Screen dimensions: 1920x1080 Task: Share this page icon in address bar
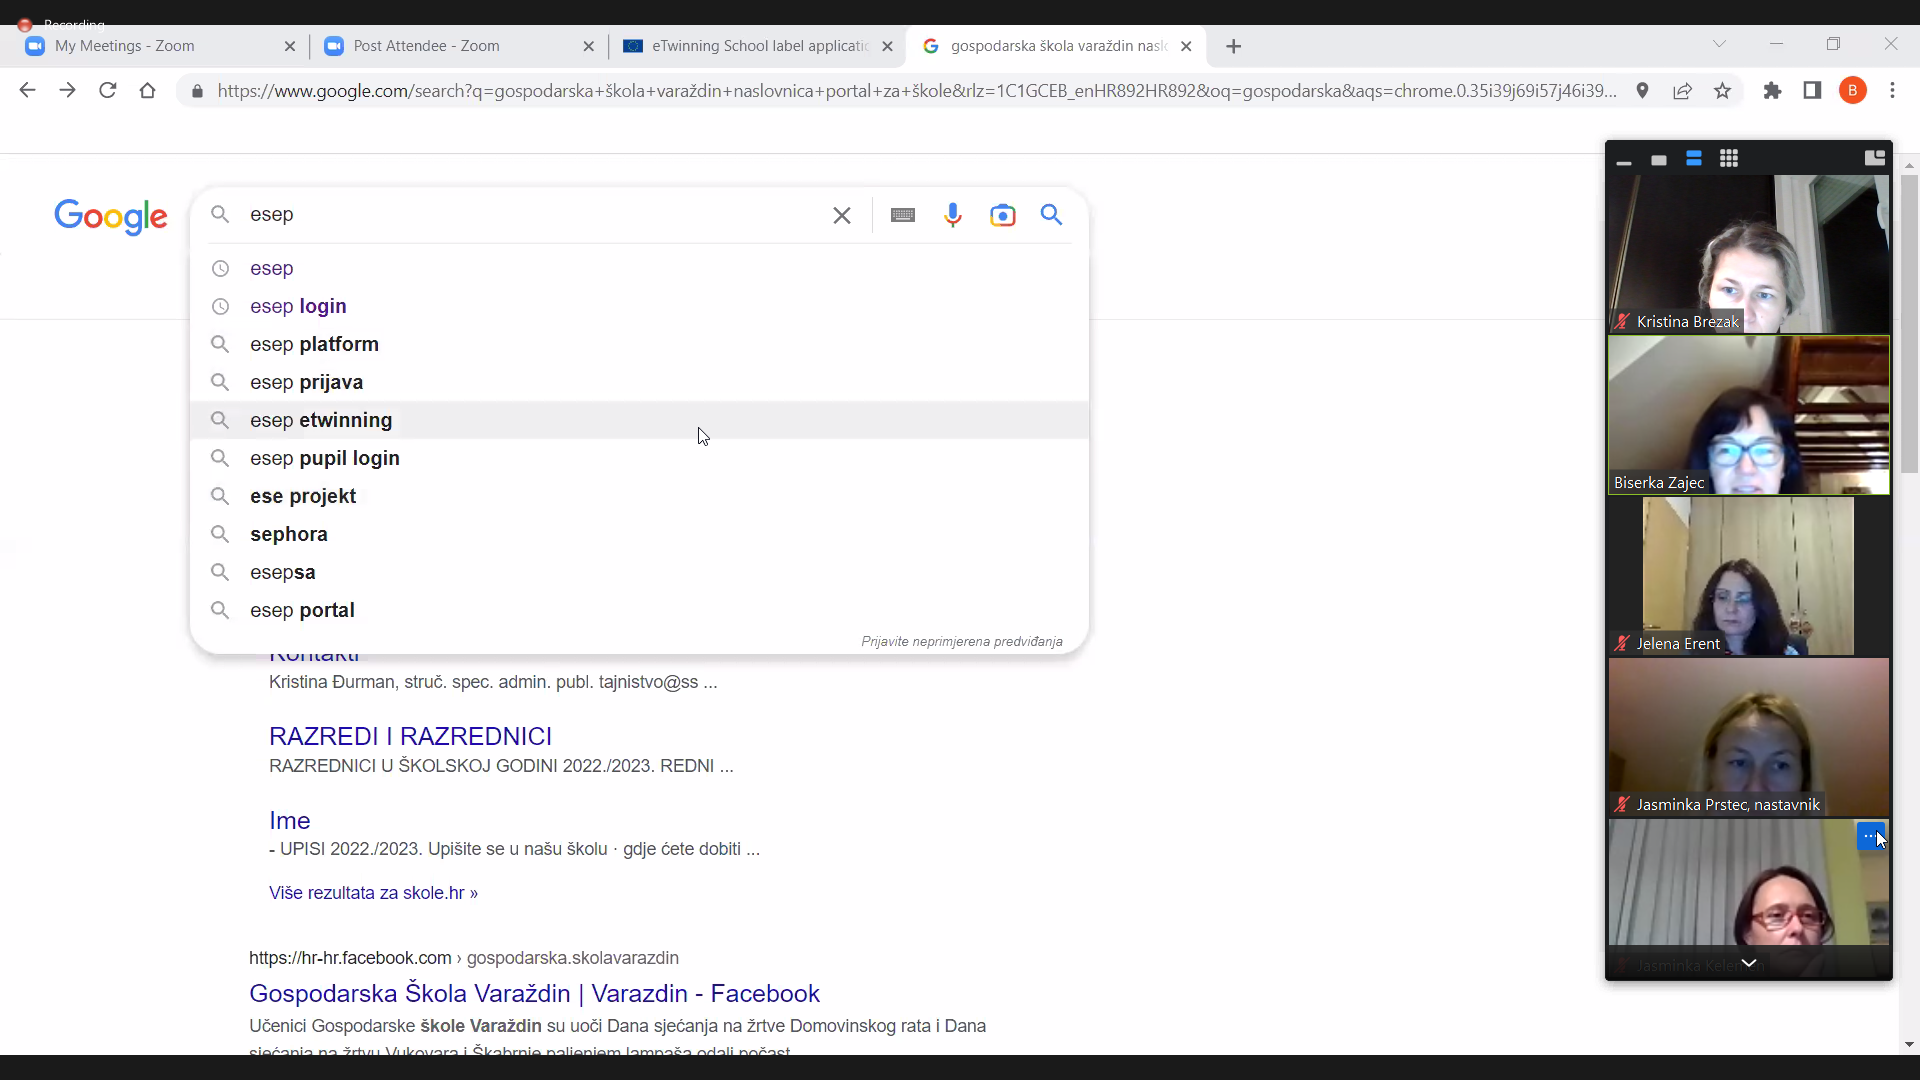[1682, 91]
